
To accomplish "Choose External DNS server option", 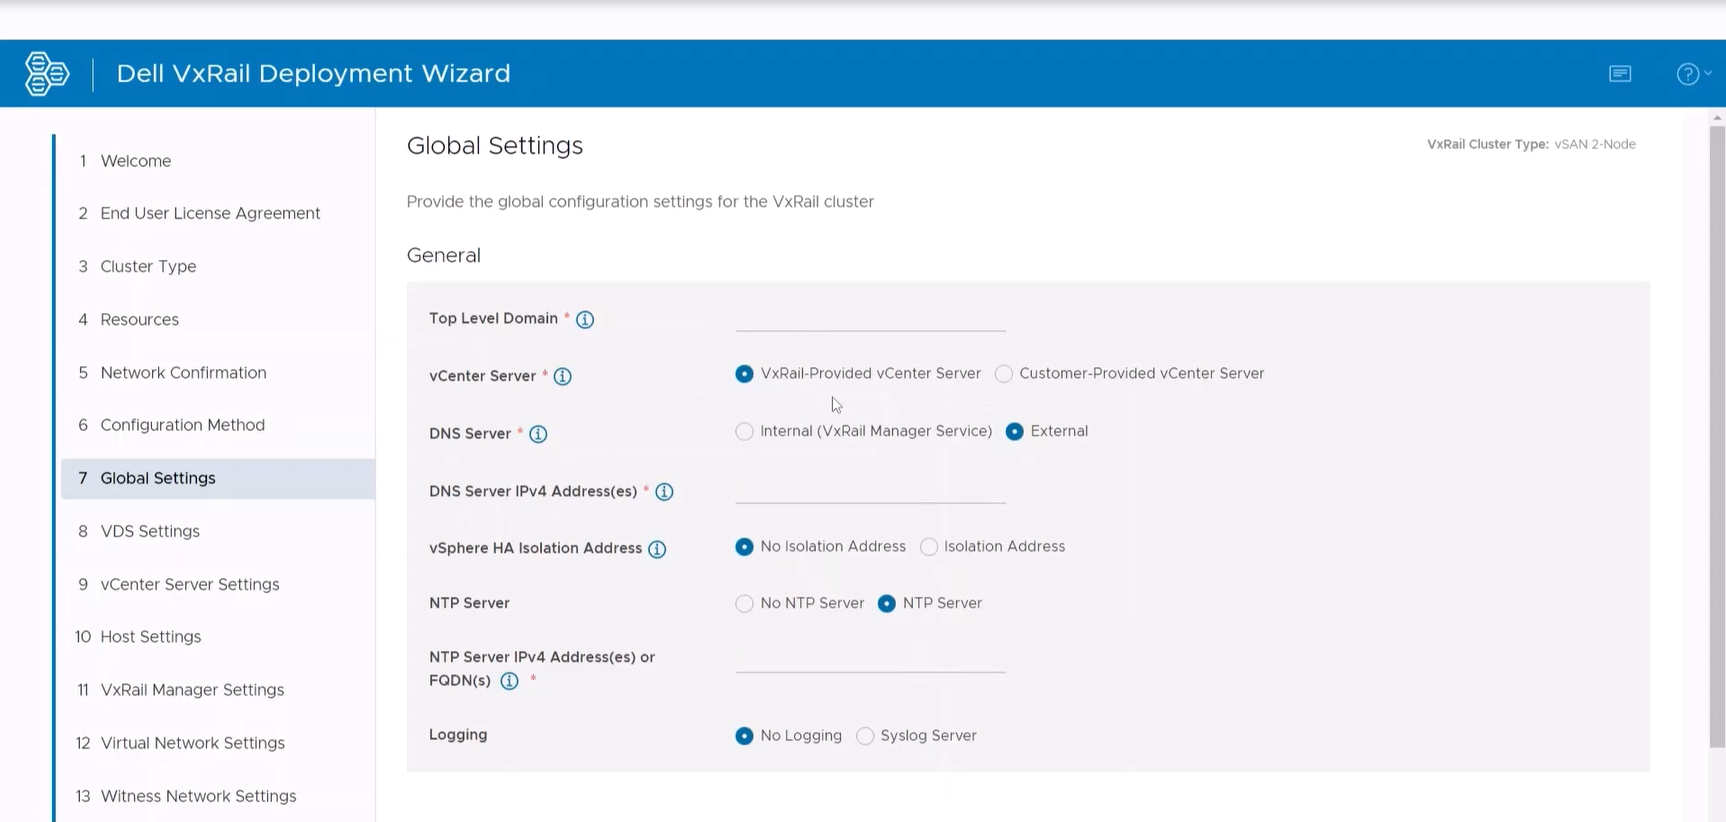I will click(x=1014, y=432).
